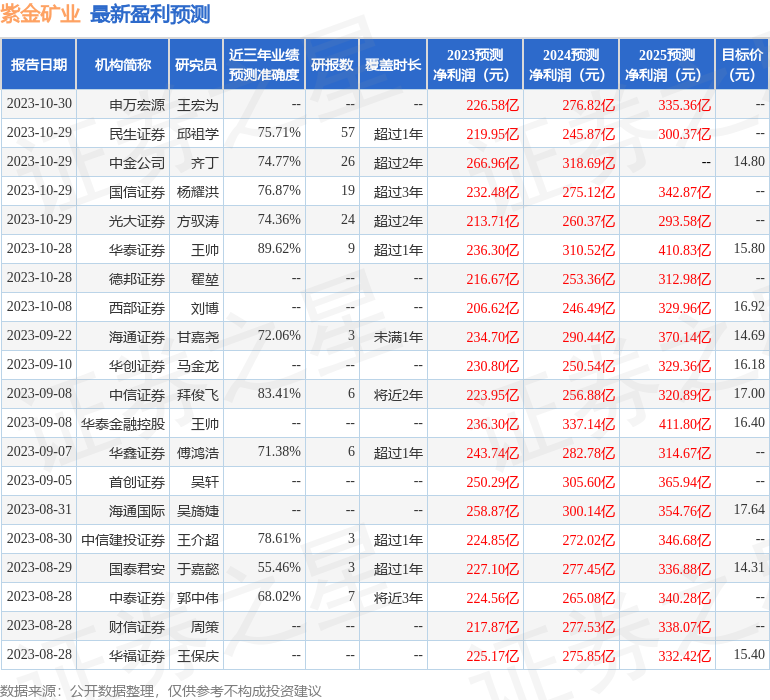The image size is (770, 700).
Task: Click the 55.46% accuracy value
Action: [279, 567]
